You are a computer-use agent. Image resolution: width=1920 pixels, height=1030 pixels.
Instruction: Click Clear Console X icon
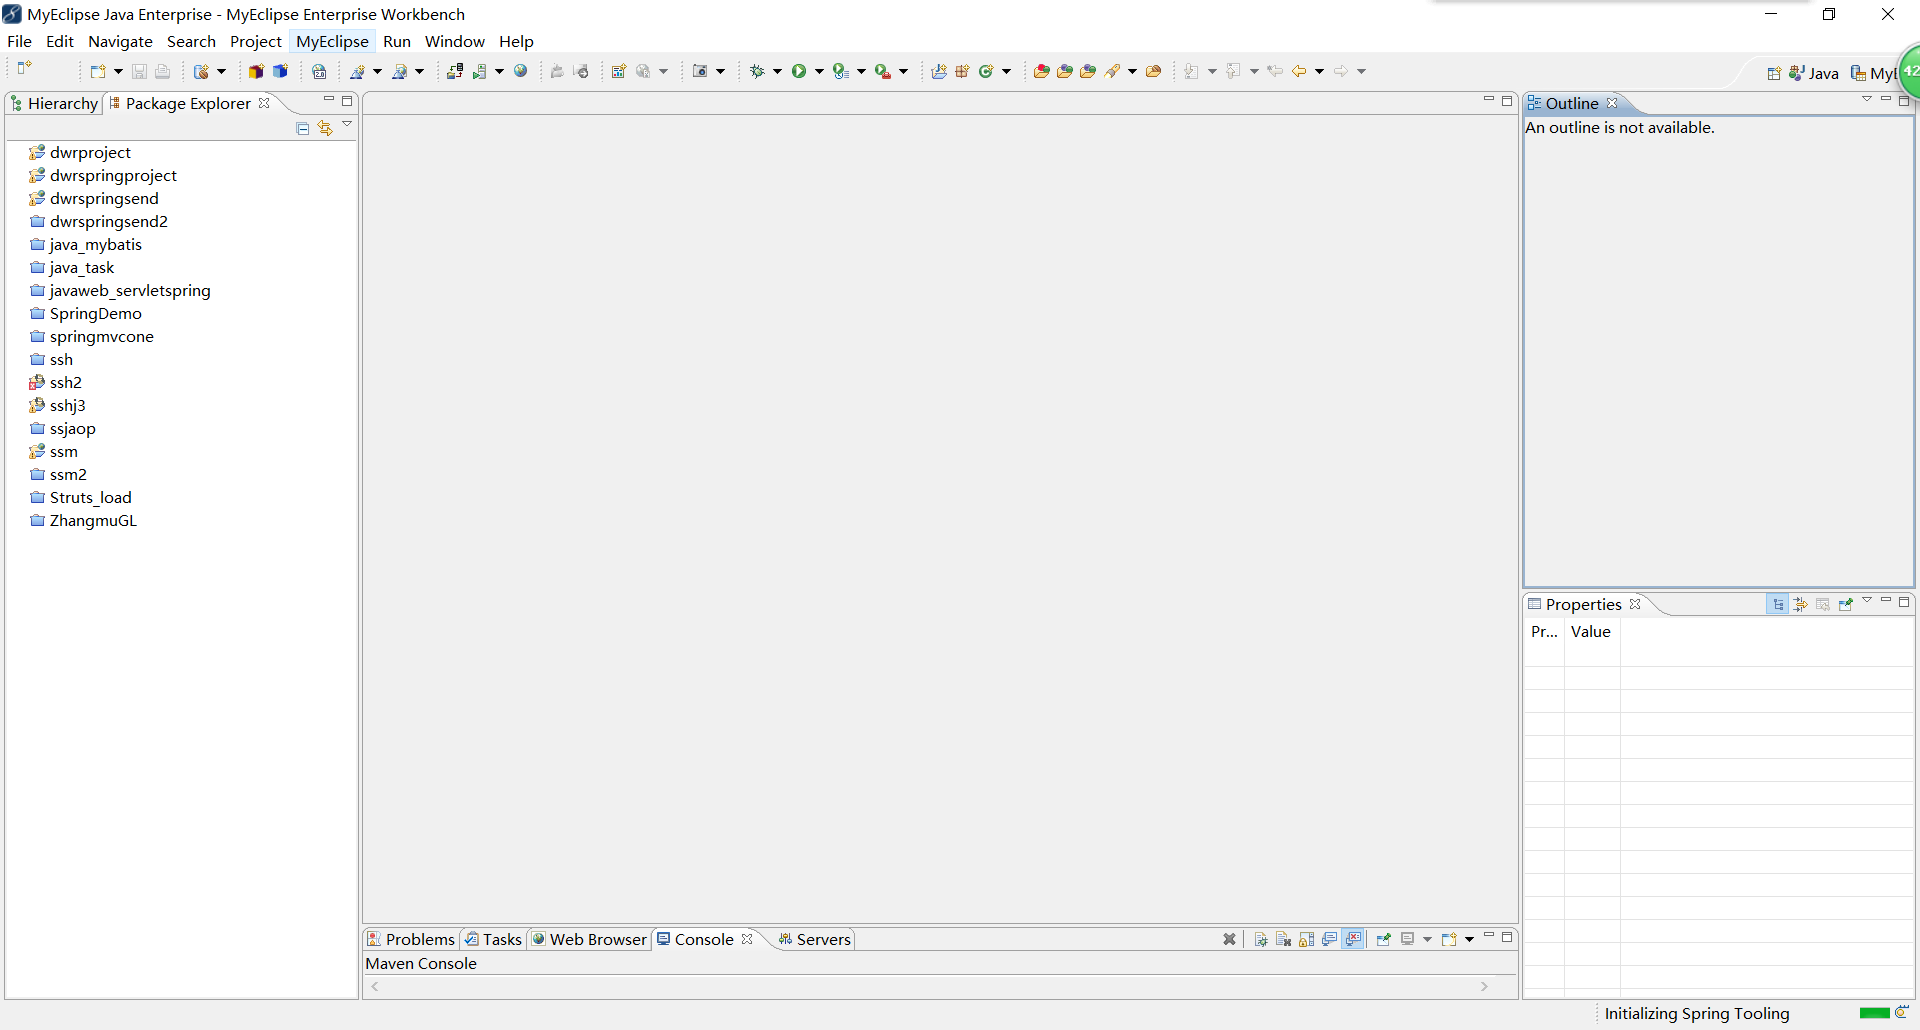click(1229, 939)
